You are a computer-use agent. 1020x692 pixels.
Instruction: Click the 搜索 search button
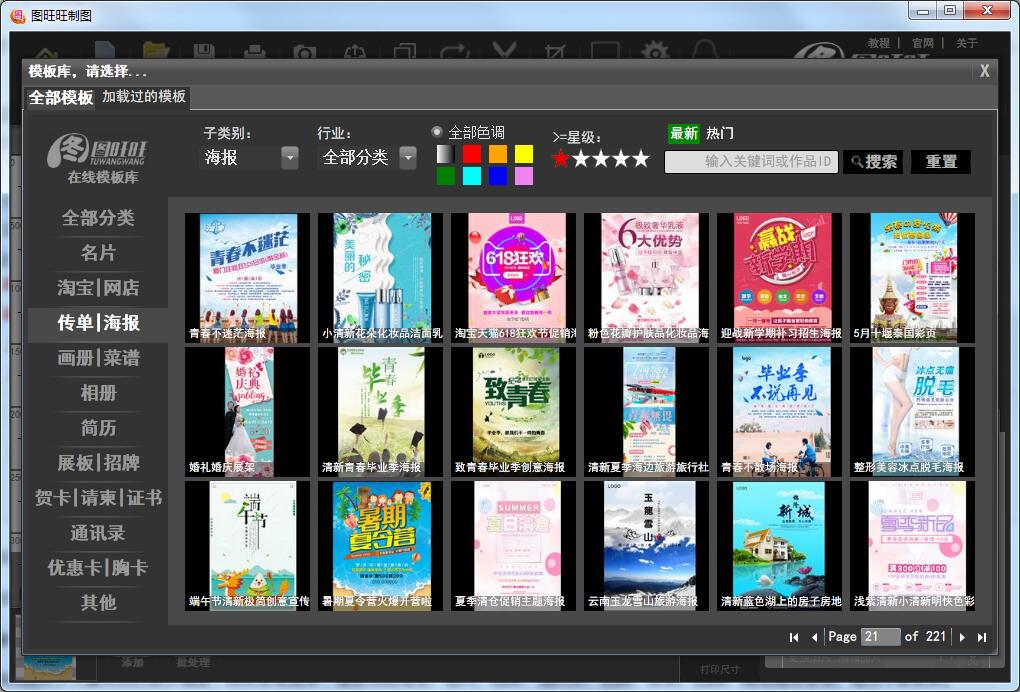pyautogui.click(x=872, y=161)
